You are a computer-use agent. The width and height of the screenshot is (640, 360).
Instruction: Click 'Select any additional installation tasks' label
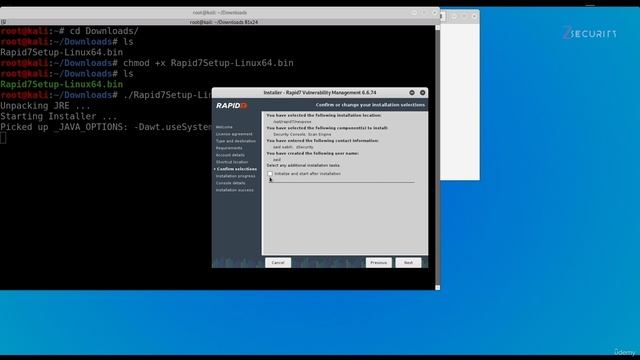303,165
